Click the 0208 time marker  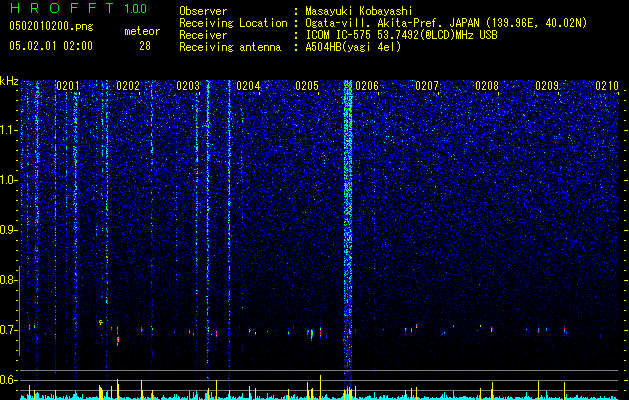pos(487,86)
